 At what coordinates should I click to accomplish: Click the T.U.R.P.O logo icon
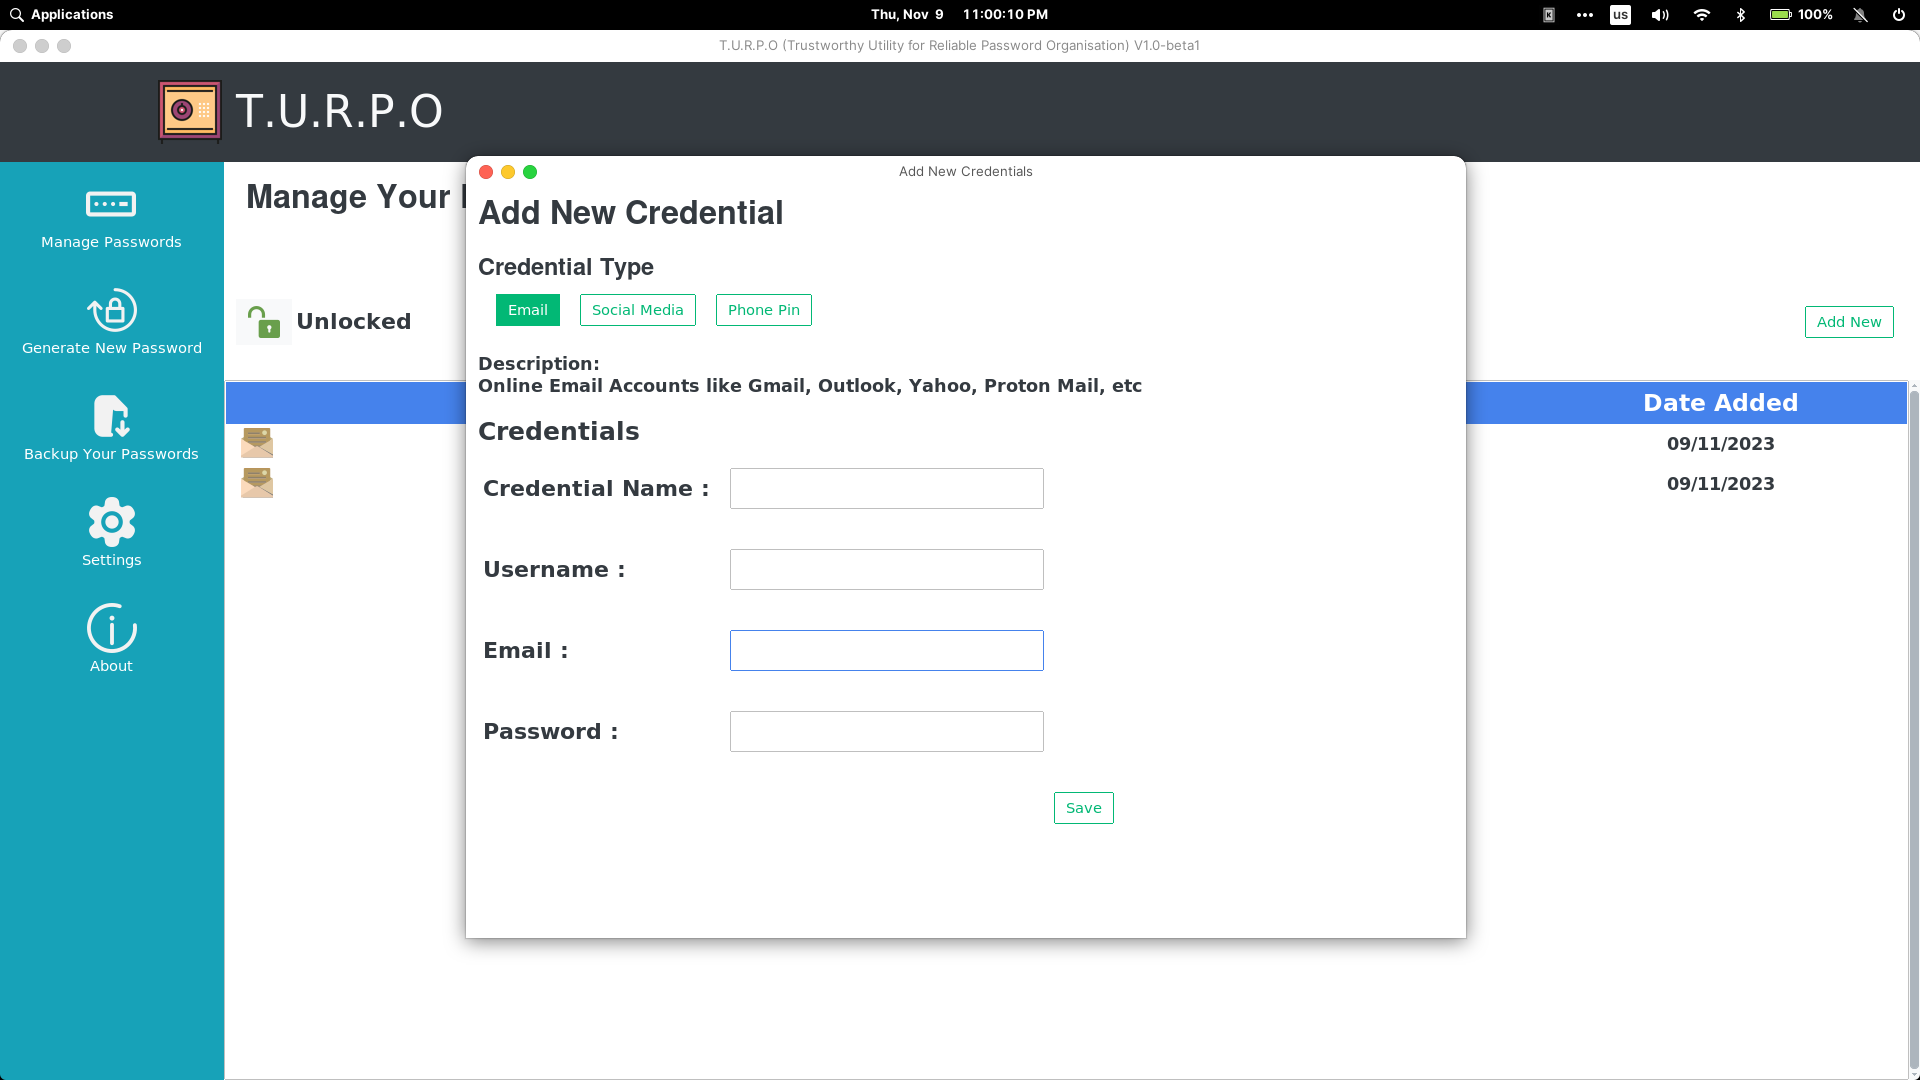(x=189, y=109)
